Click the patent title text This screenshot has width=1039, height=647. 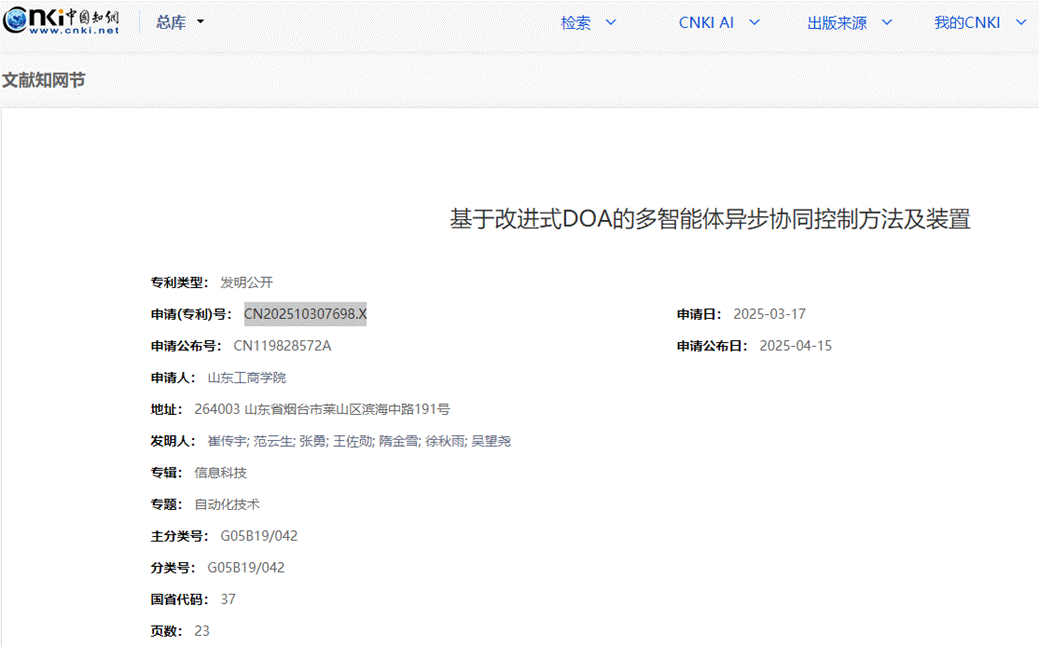click(710, 219)
